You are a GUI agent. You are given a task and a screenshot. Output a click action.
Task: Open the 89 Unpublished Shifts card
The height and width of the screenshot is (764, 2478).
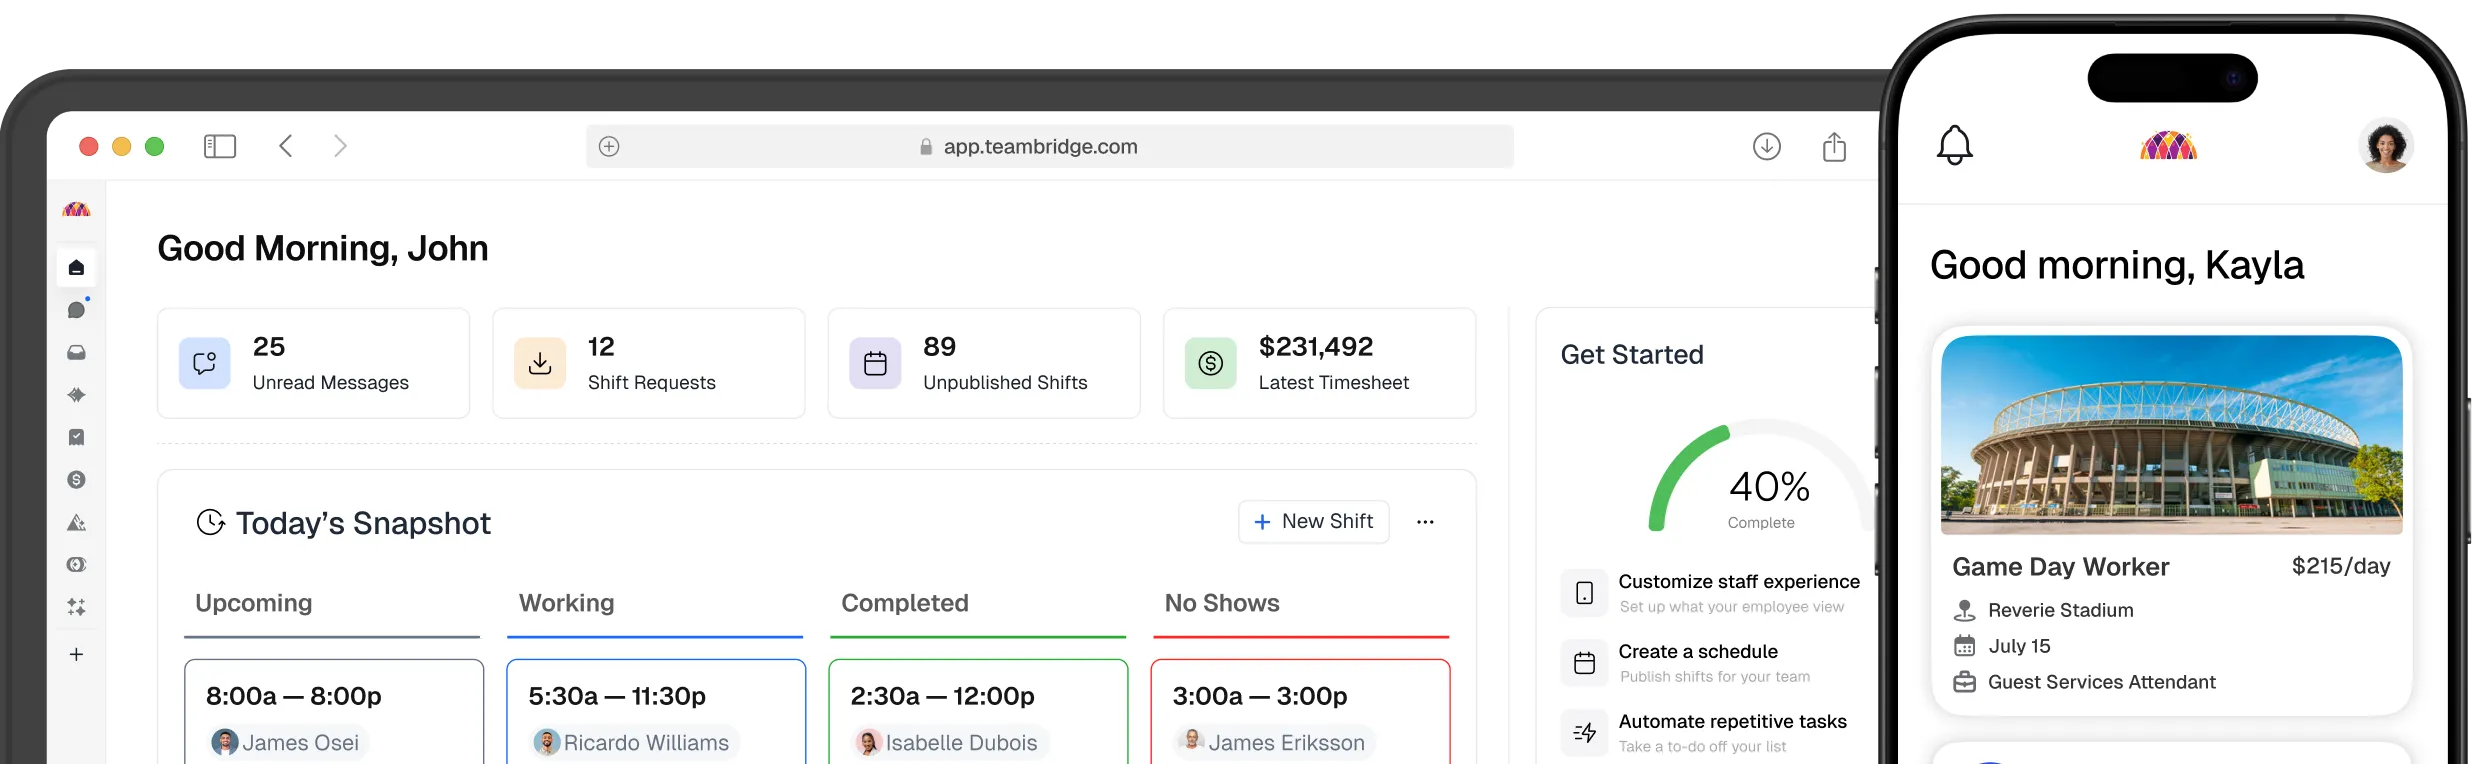[x=984, y=364]
